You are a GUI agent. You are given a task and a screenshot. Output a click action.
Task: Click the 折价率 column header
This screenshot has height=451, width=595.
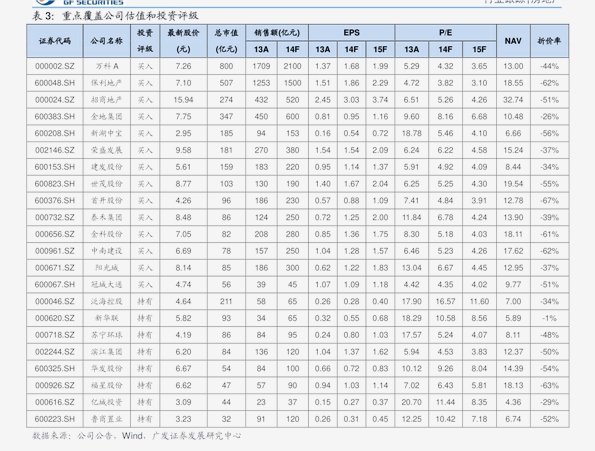[x=549, y=41]
